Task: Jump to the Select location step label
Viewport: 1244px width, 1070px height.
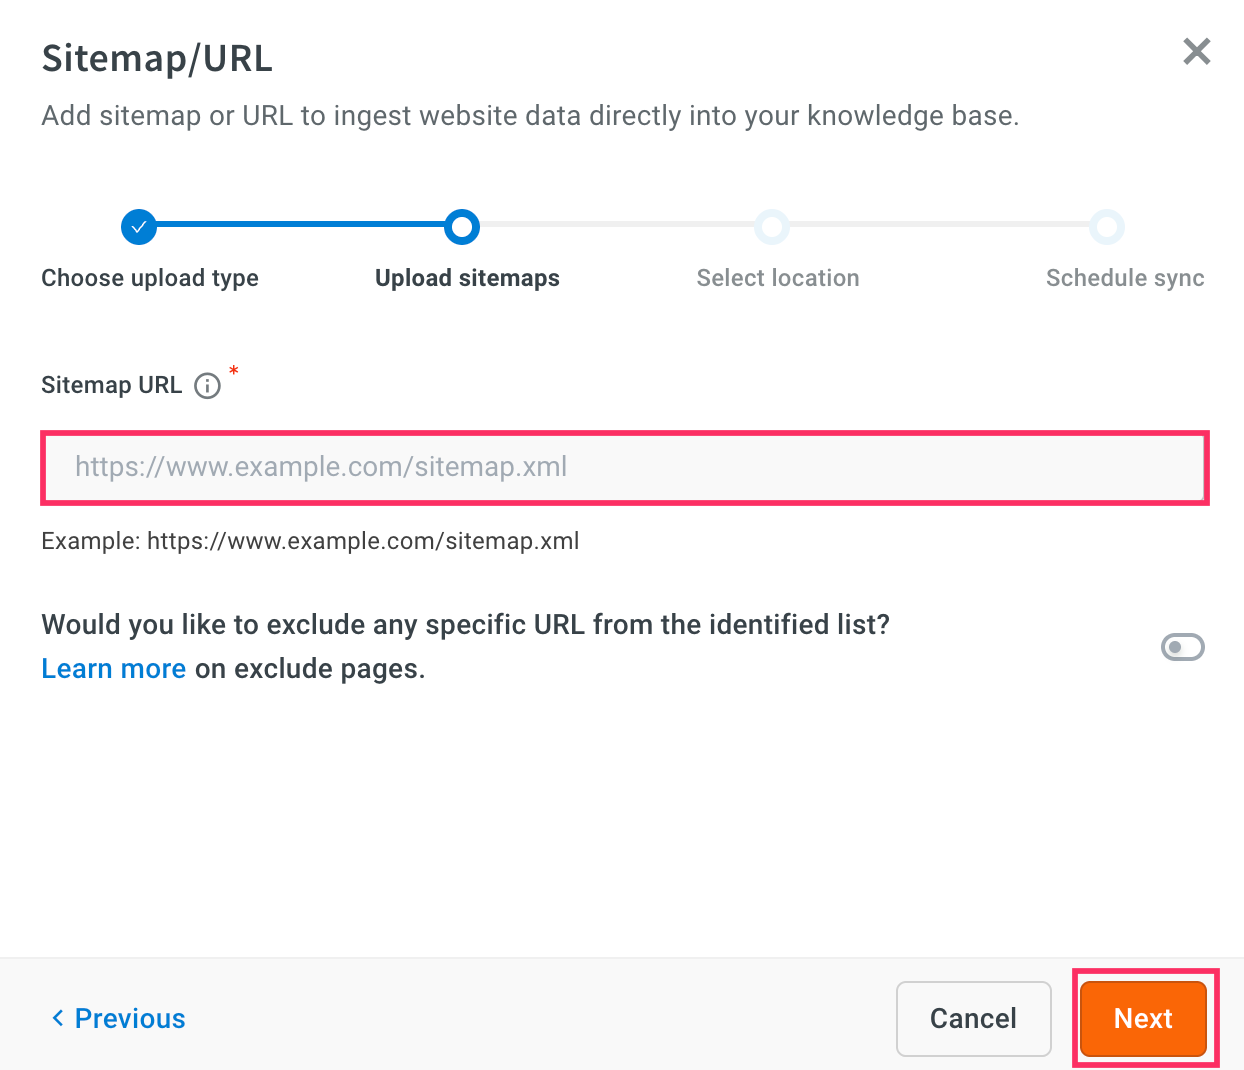Action: click(778, 278)
